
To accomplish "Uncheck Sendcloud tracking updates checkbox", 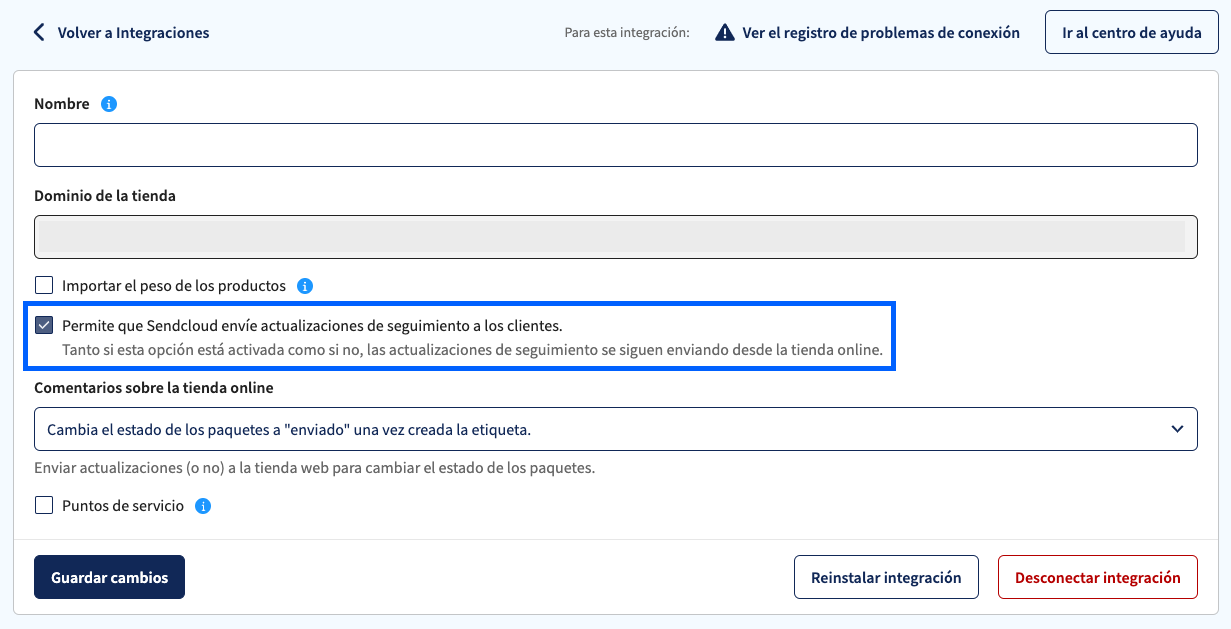I will click(44, 325).
